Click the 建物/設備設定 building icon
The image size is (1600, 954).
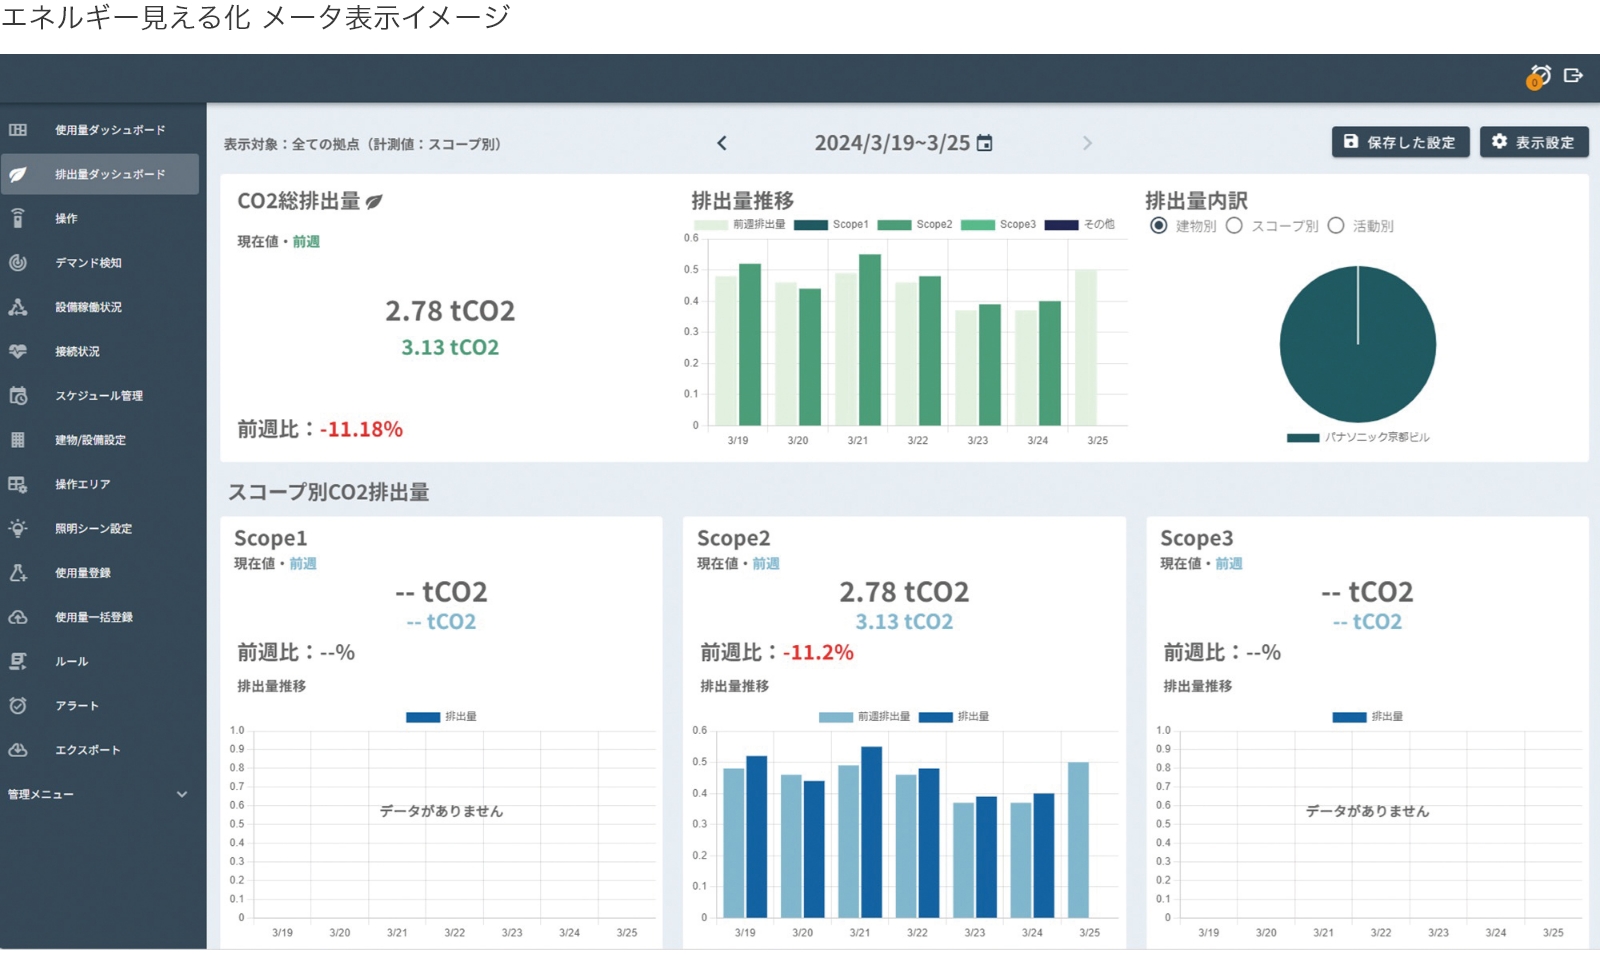(18, 440)
